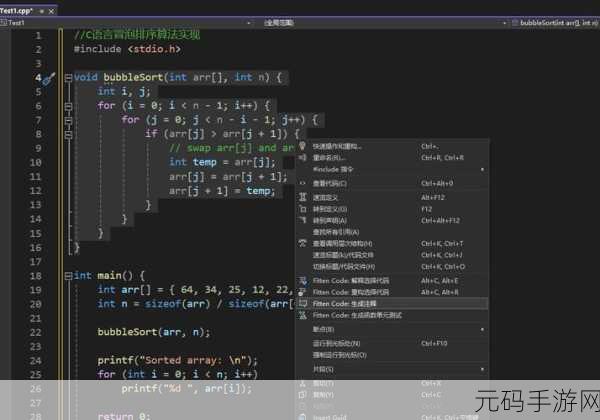Click the View Code icon (Ctrl+Alt+0)

pos(302,183)
